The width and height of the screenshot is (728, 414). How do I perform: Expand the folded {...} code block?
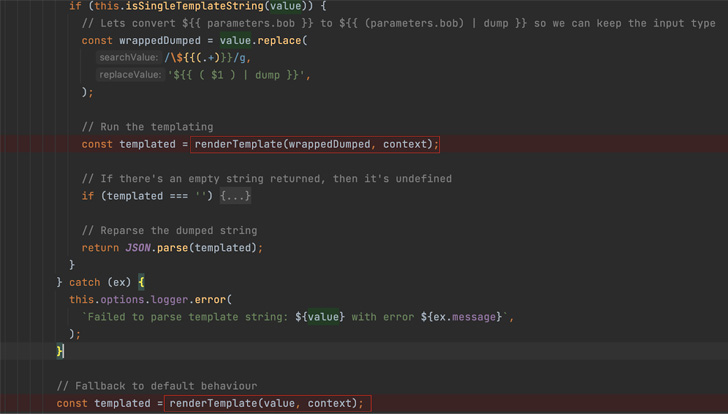pos(235,196)
